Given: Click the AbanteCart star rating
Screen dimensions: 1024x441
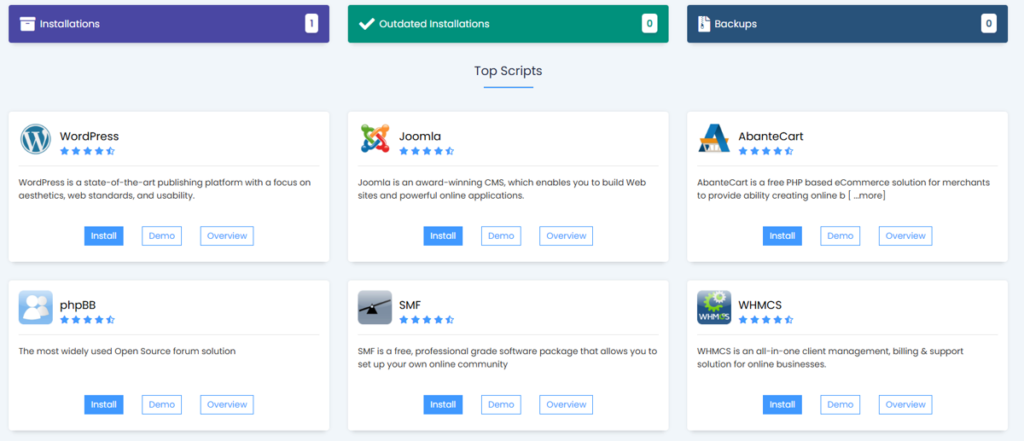Looking at the screenshot, I should [766, 151].
